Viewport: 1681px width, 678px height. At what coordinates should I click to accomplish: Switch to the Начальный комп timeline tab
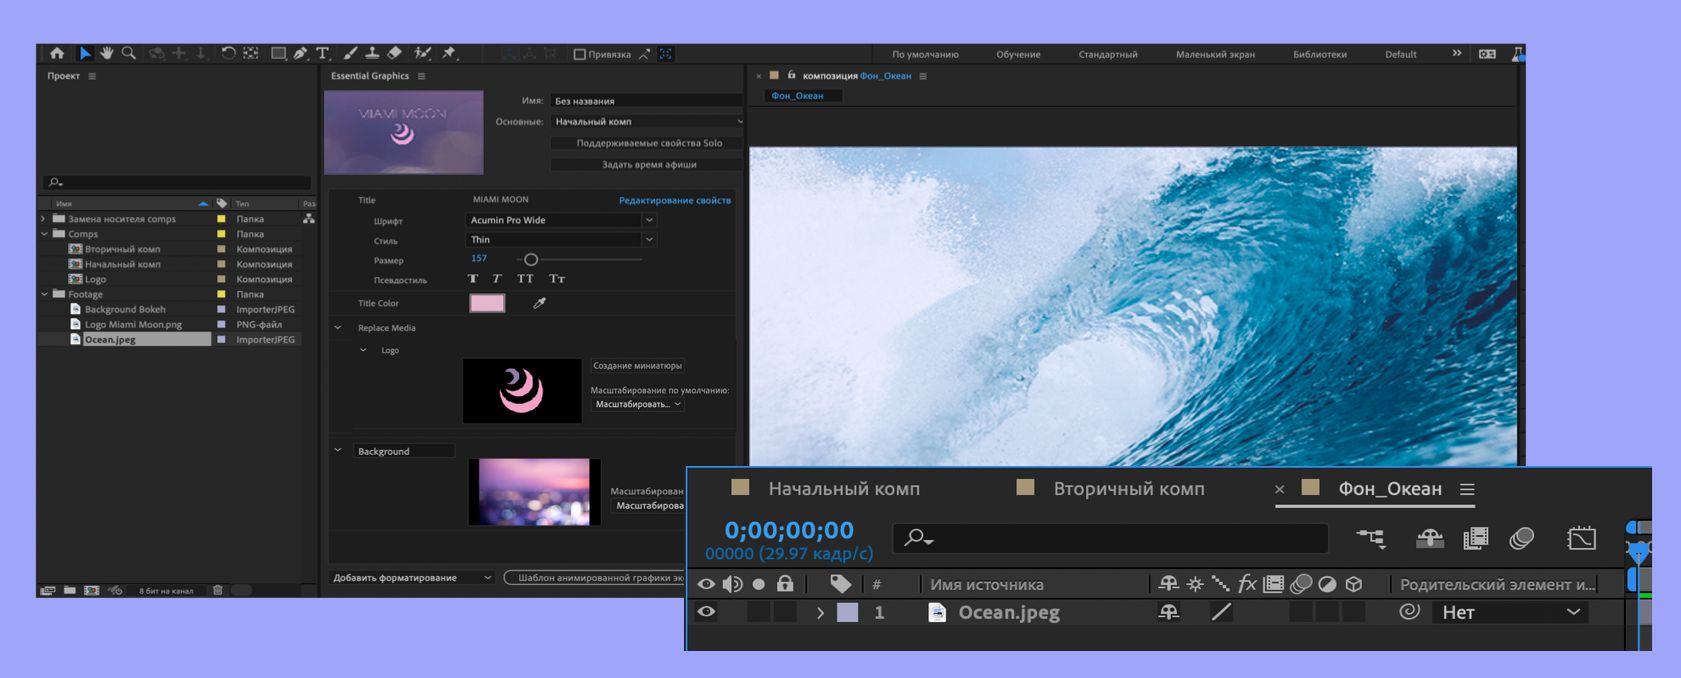point(844,489)
